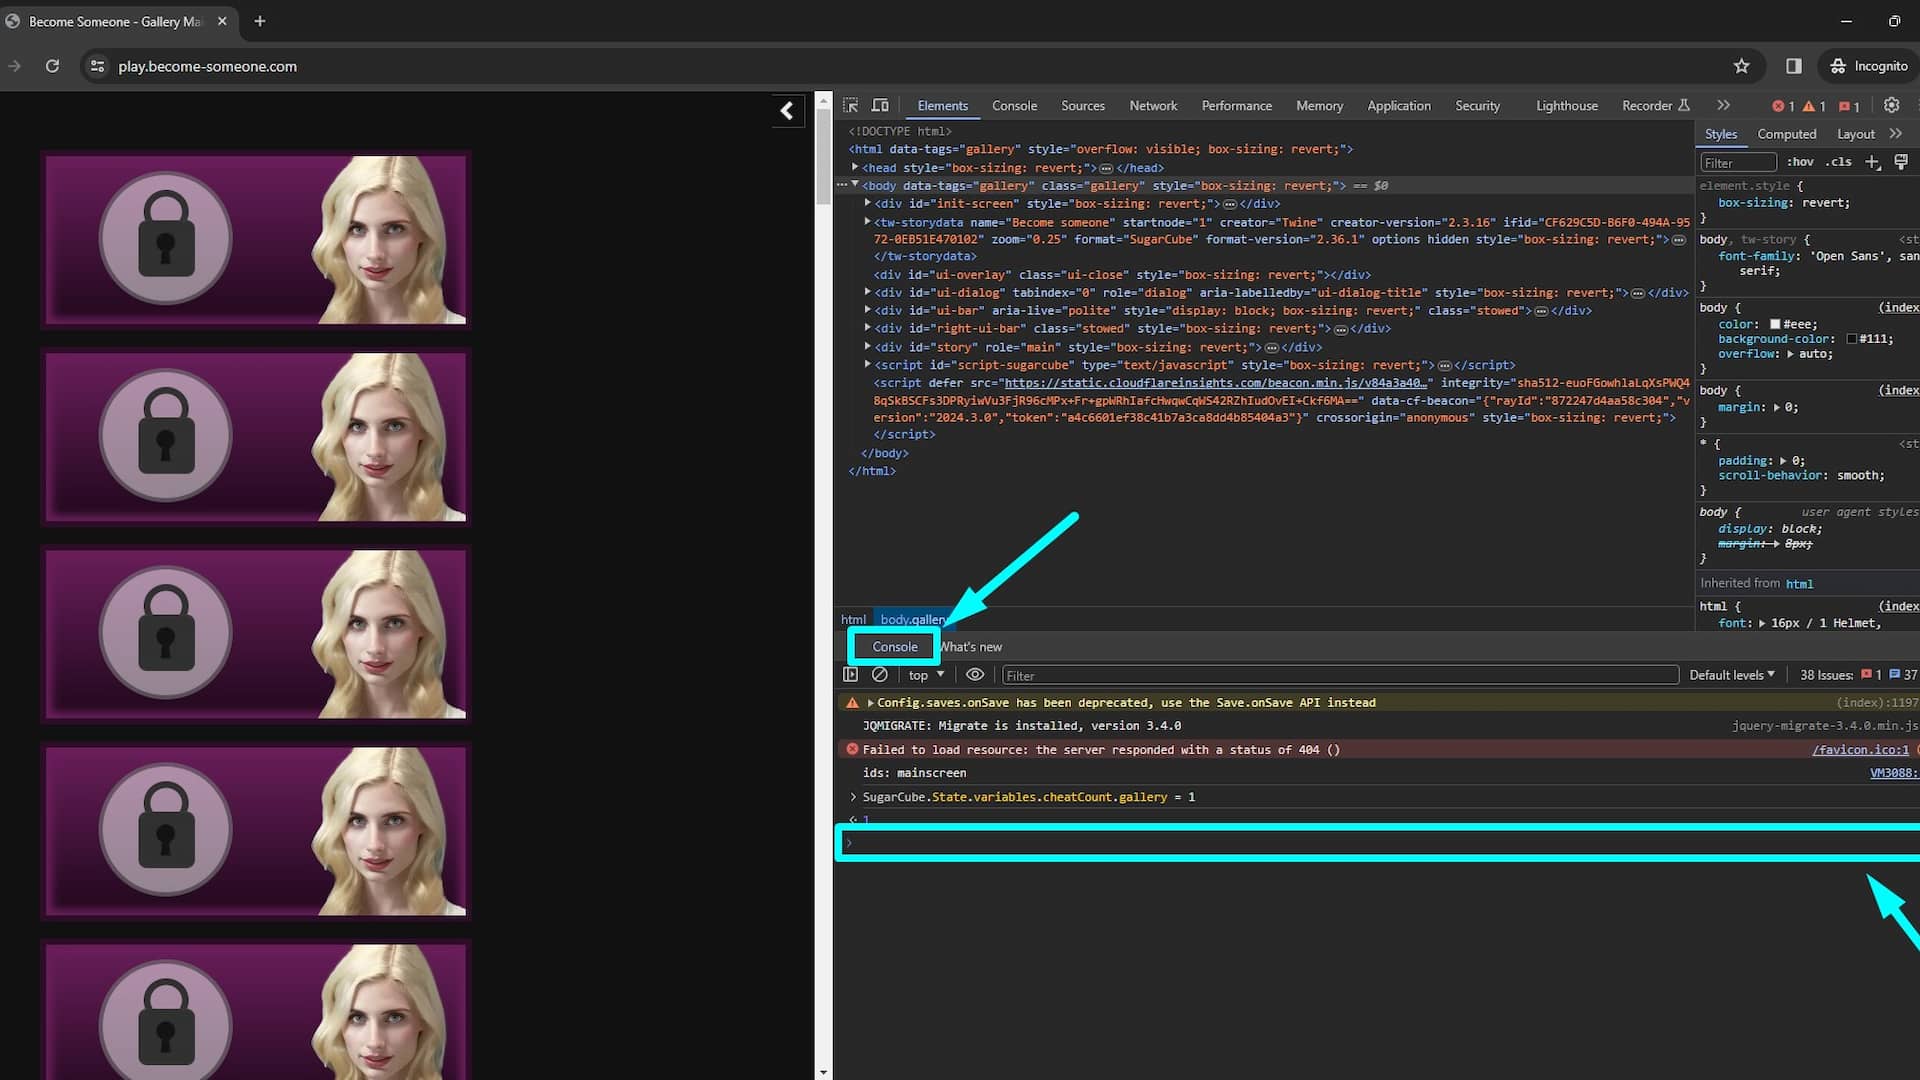Bookmark this page with the star icon
The height and width of the screenshot is (1080, 1920).
click(x=1741, y=66)
